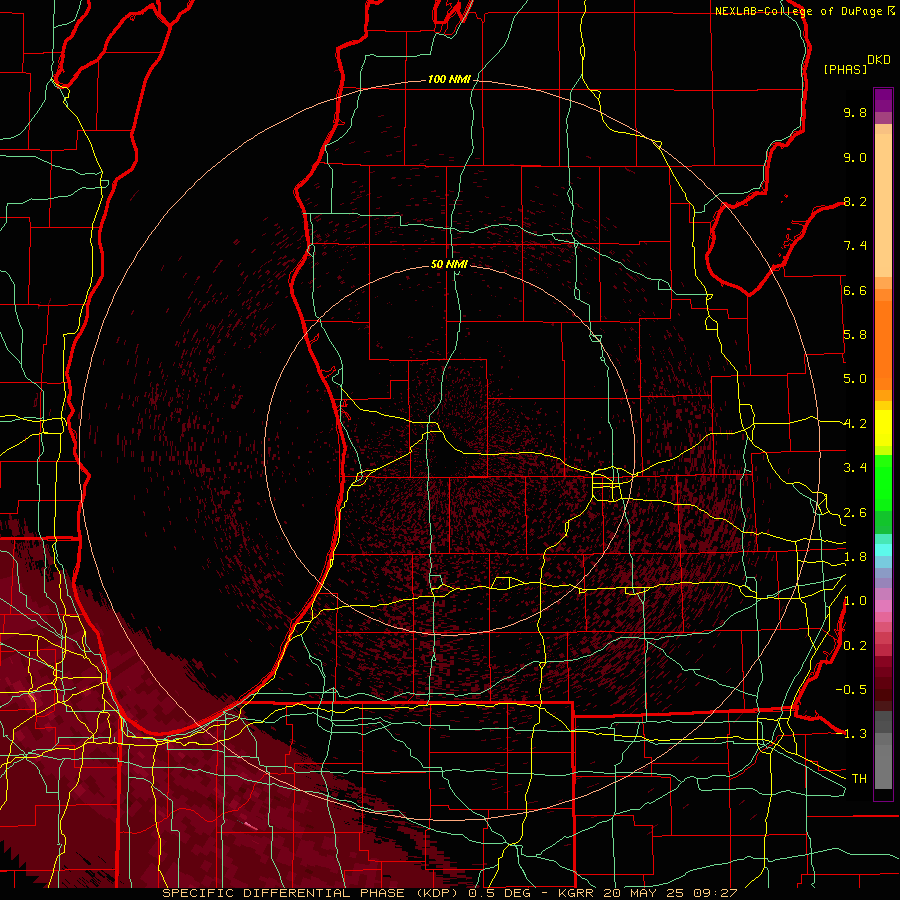This screenshot has width=900, height=900.
Task: Pick the pink color bar segment
Action: click(x=883, y=606)
